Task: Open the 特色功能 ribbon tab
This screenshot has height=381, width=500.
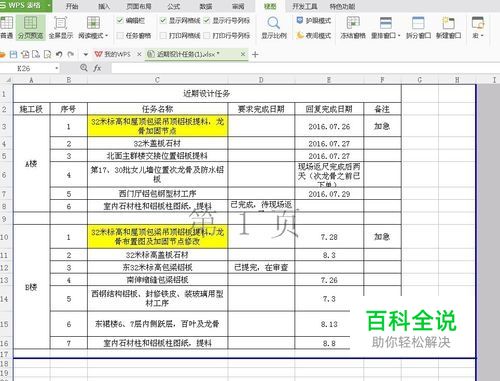Action: tap(342, 6)
